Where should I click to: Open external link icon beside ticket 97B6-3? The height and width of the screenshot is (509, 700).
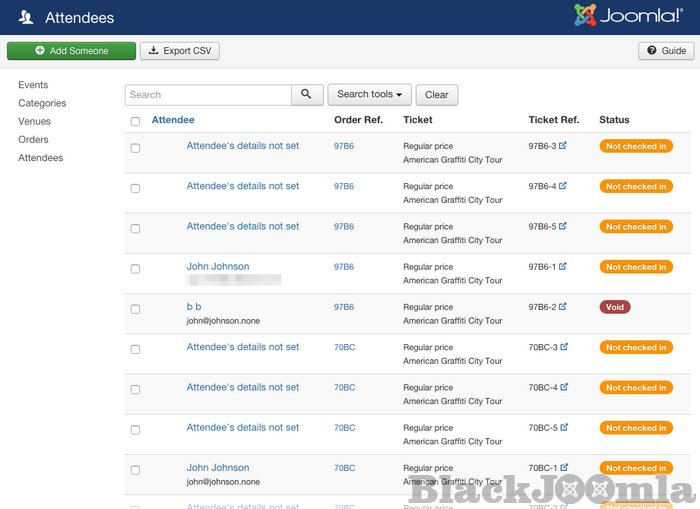click(563, 146)
